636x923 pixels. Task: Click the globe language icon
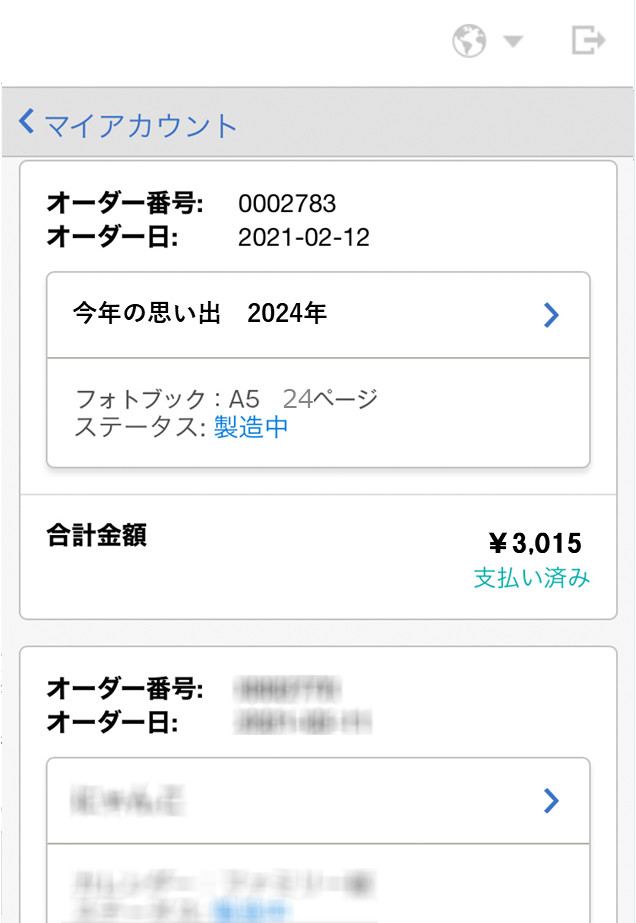click(x=469, y=41)
